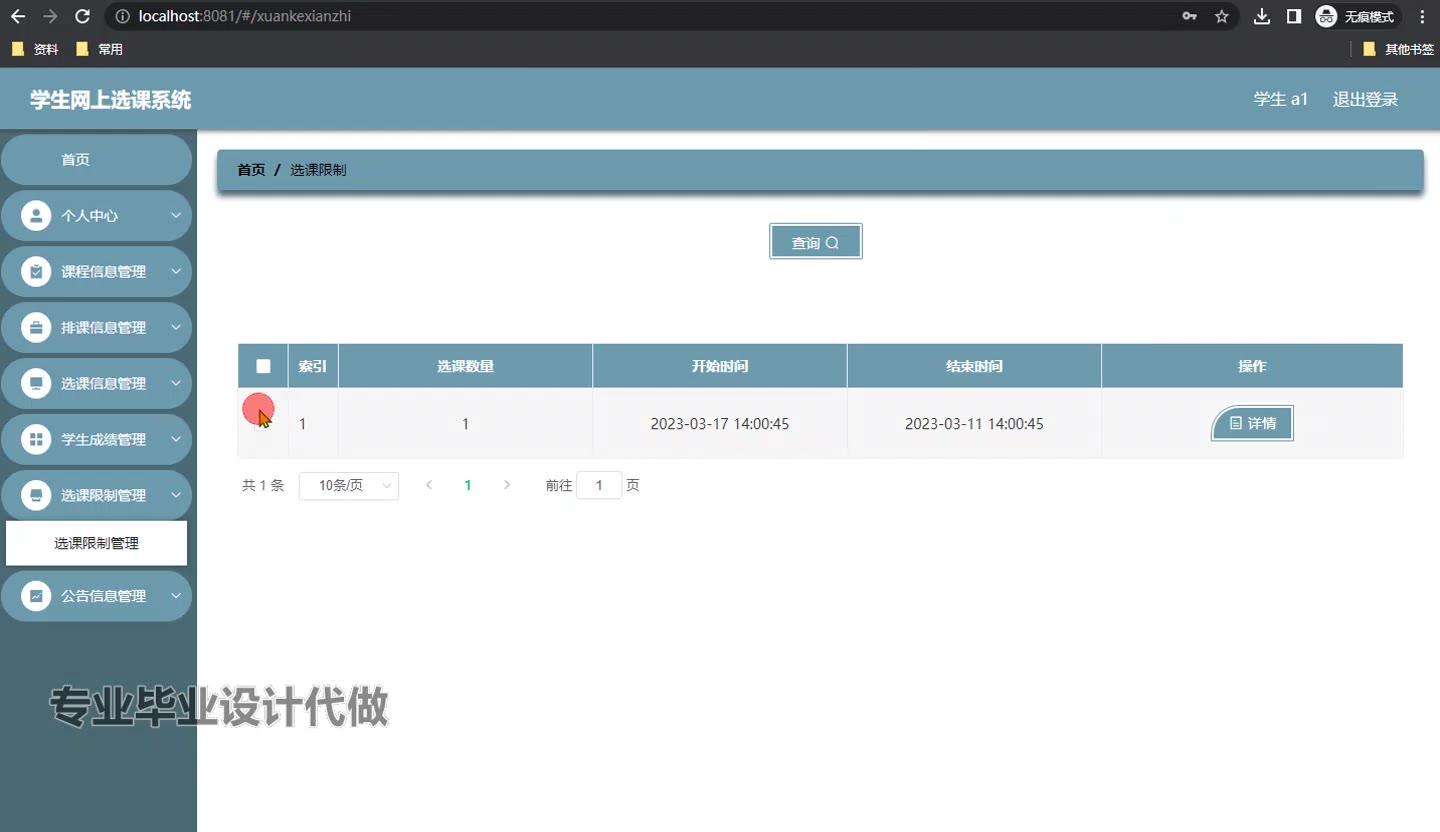Open the browser downloads icon

point(1262,16)
